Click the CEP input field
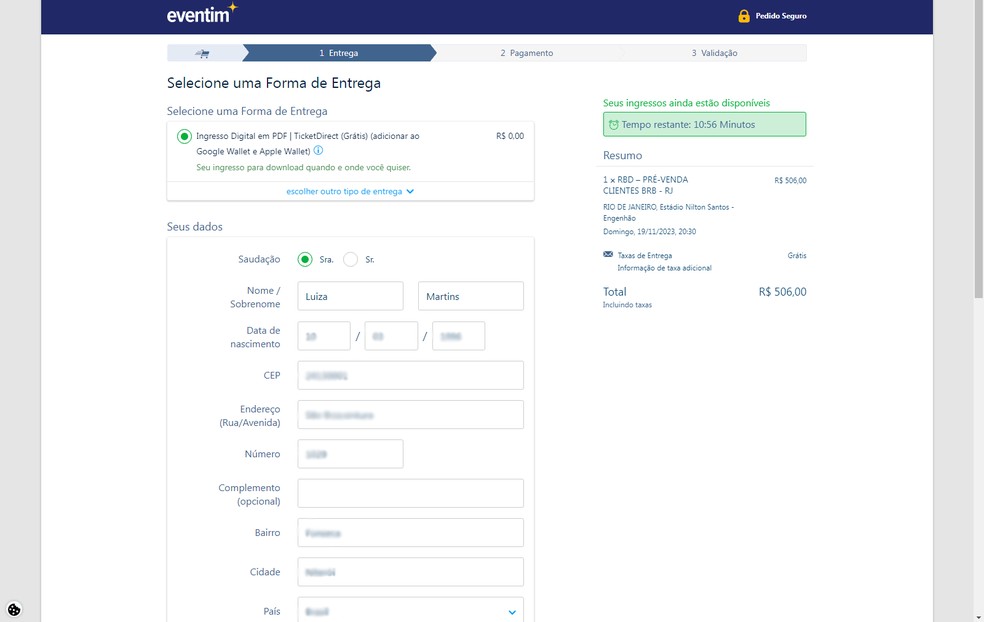This screenshot has height=622, width=984. (x=410, y=376)
